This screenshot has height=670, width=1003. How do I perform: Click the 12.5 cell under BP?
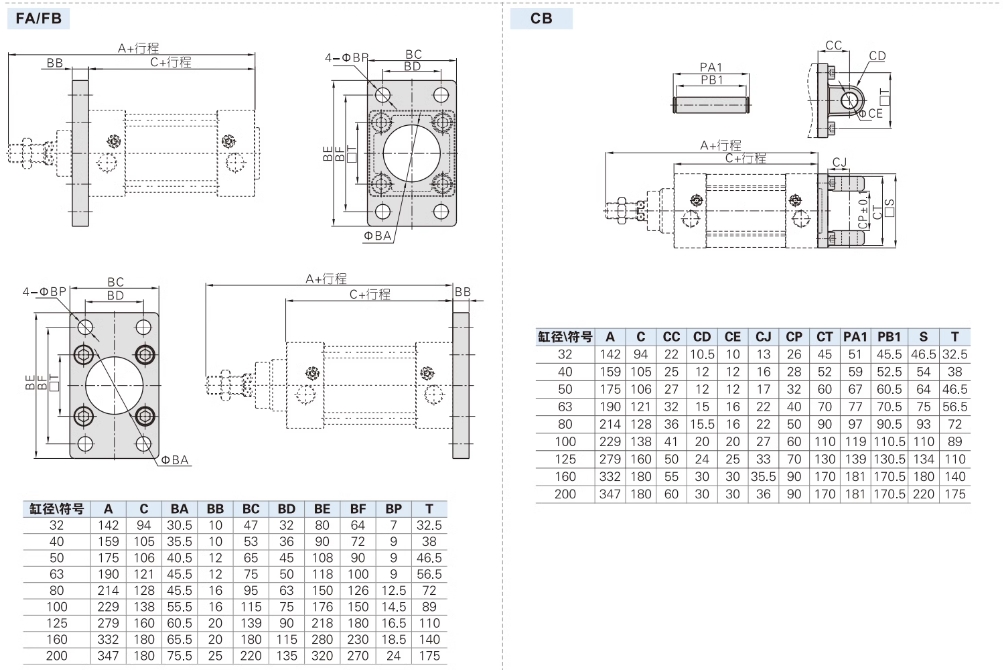393,591
